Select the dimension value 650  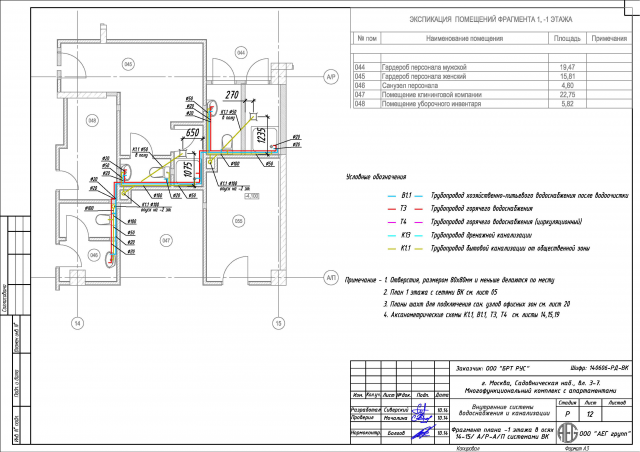click(192, 132)
